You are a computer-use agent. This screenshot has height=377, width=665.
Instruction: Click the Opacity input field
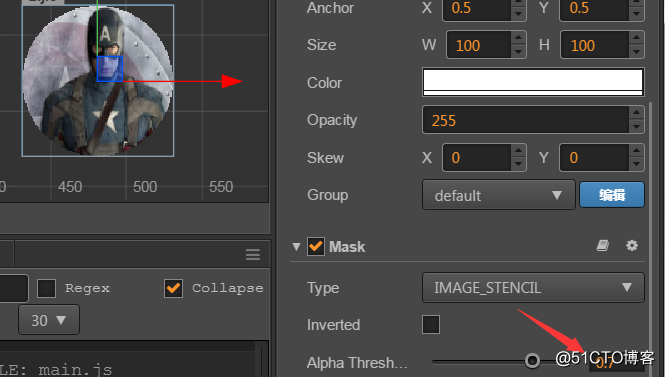pyautogui.click(x=525, y=120)
